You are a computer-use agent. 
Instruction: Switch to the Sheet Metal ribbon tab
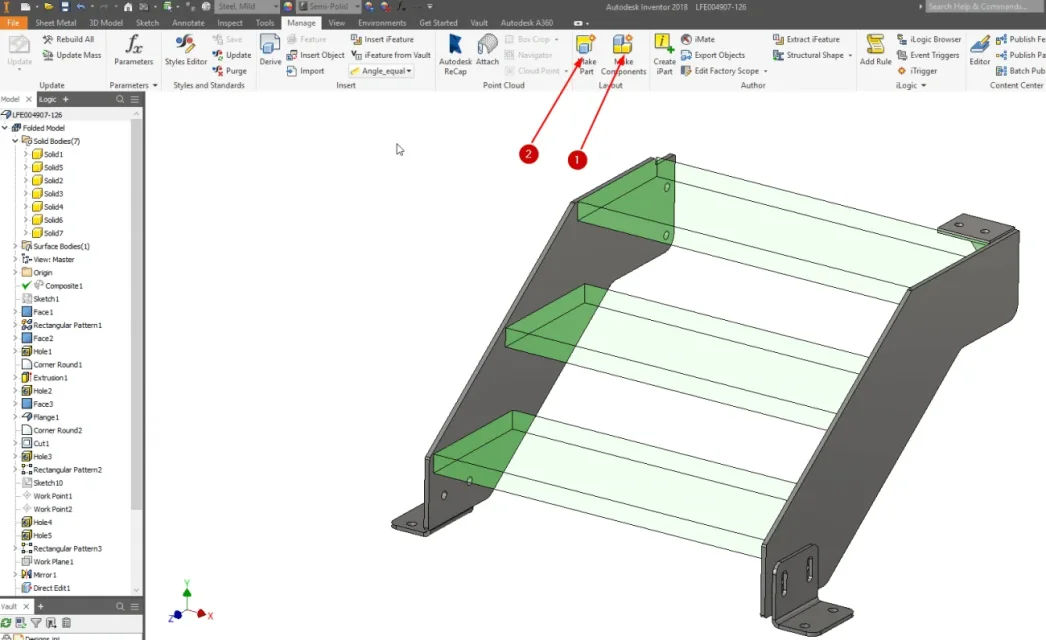click(x=55, y=23)
